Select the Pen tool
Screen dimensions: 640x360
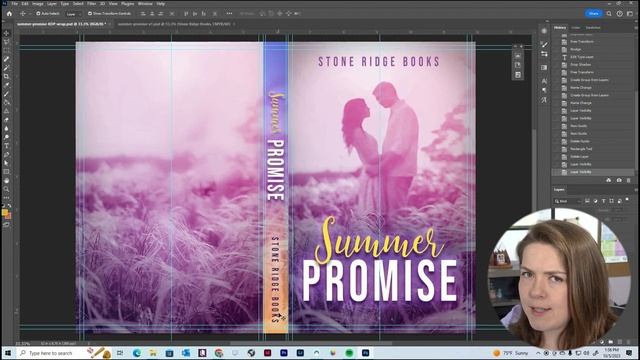pos(6,155)
